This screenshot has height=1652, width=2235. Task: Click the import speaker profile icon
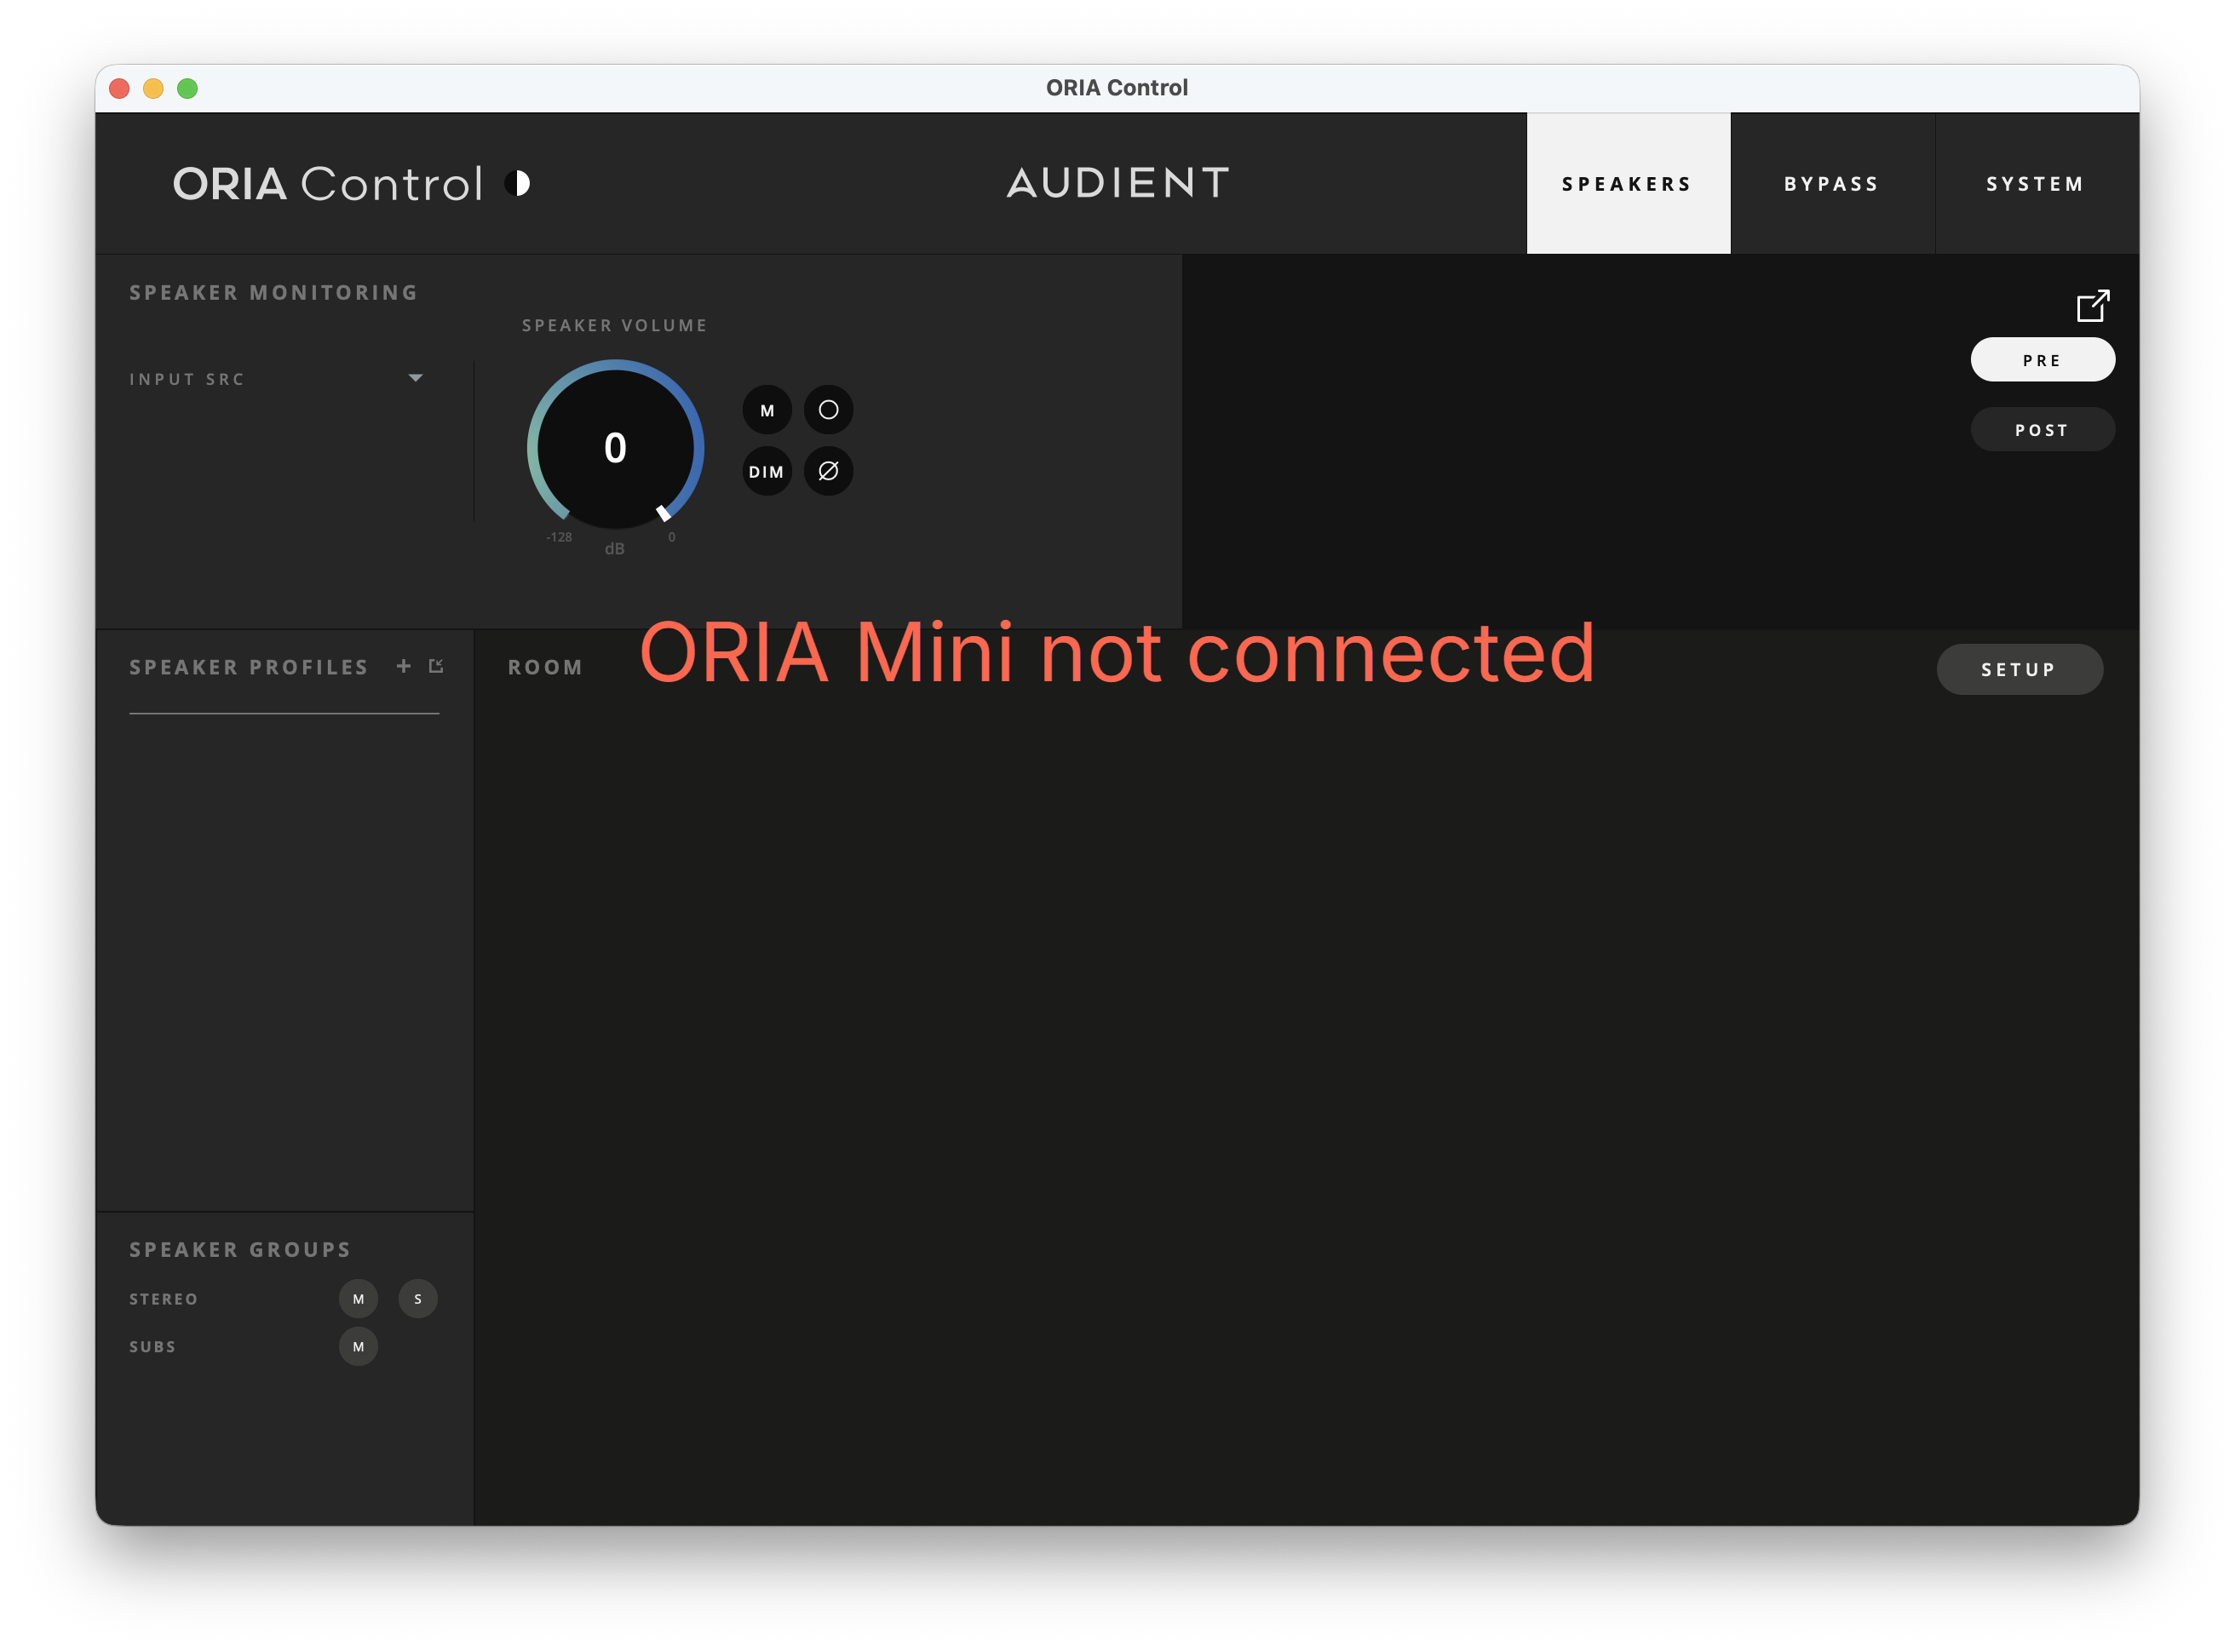pos(436,666)
